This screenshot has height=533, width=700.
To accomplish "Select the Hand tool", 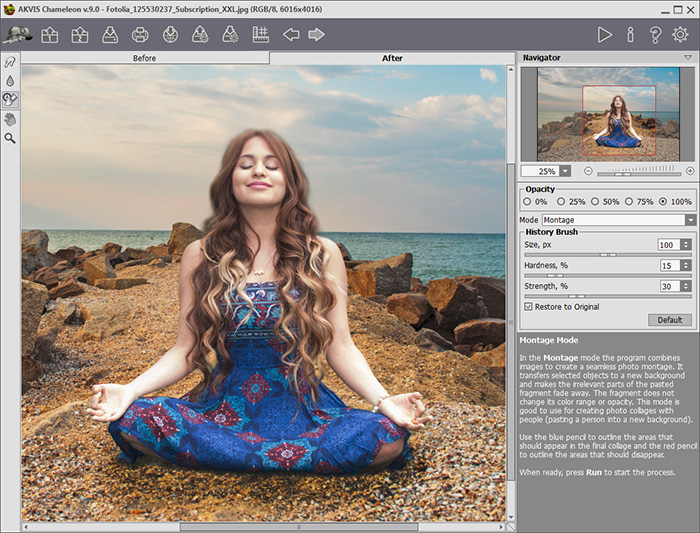I will (10, 118).
